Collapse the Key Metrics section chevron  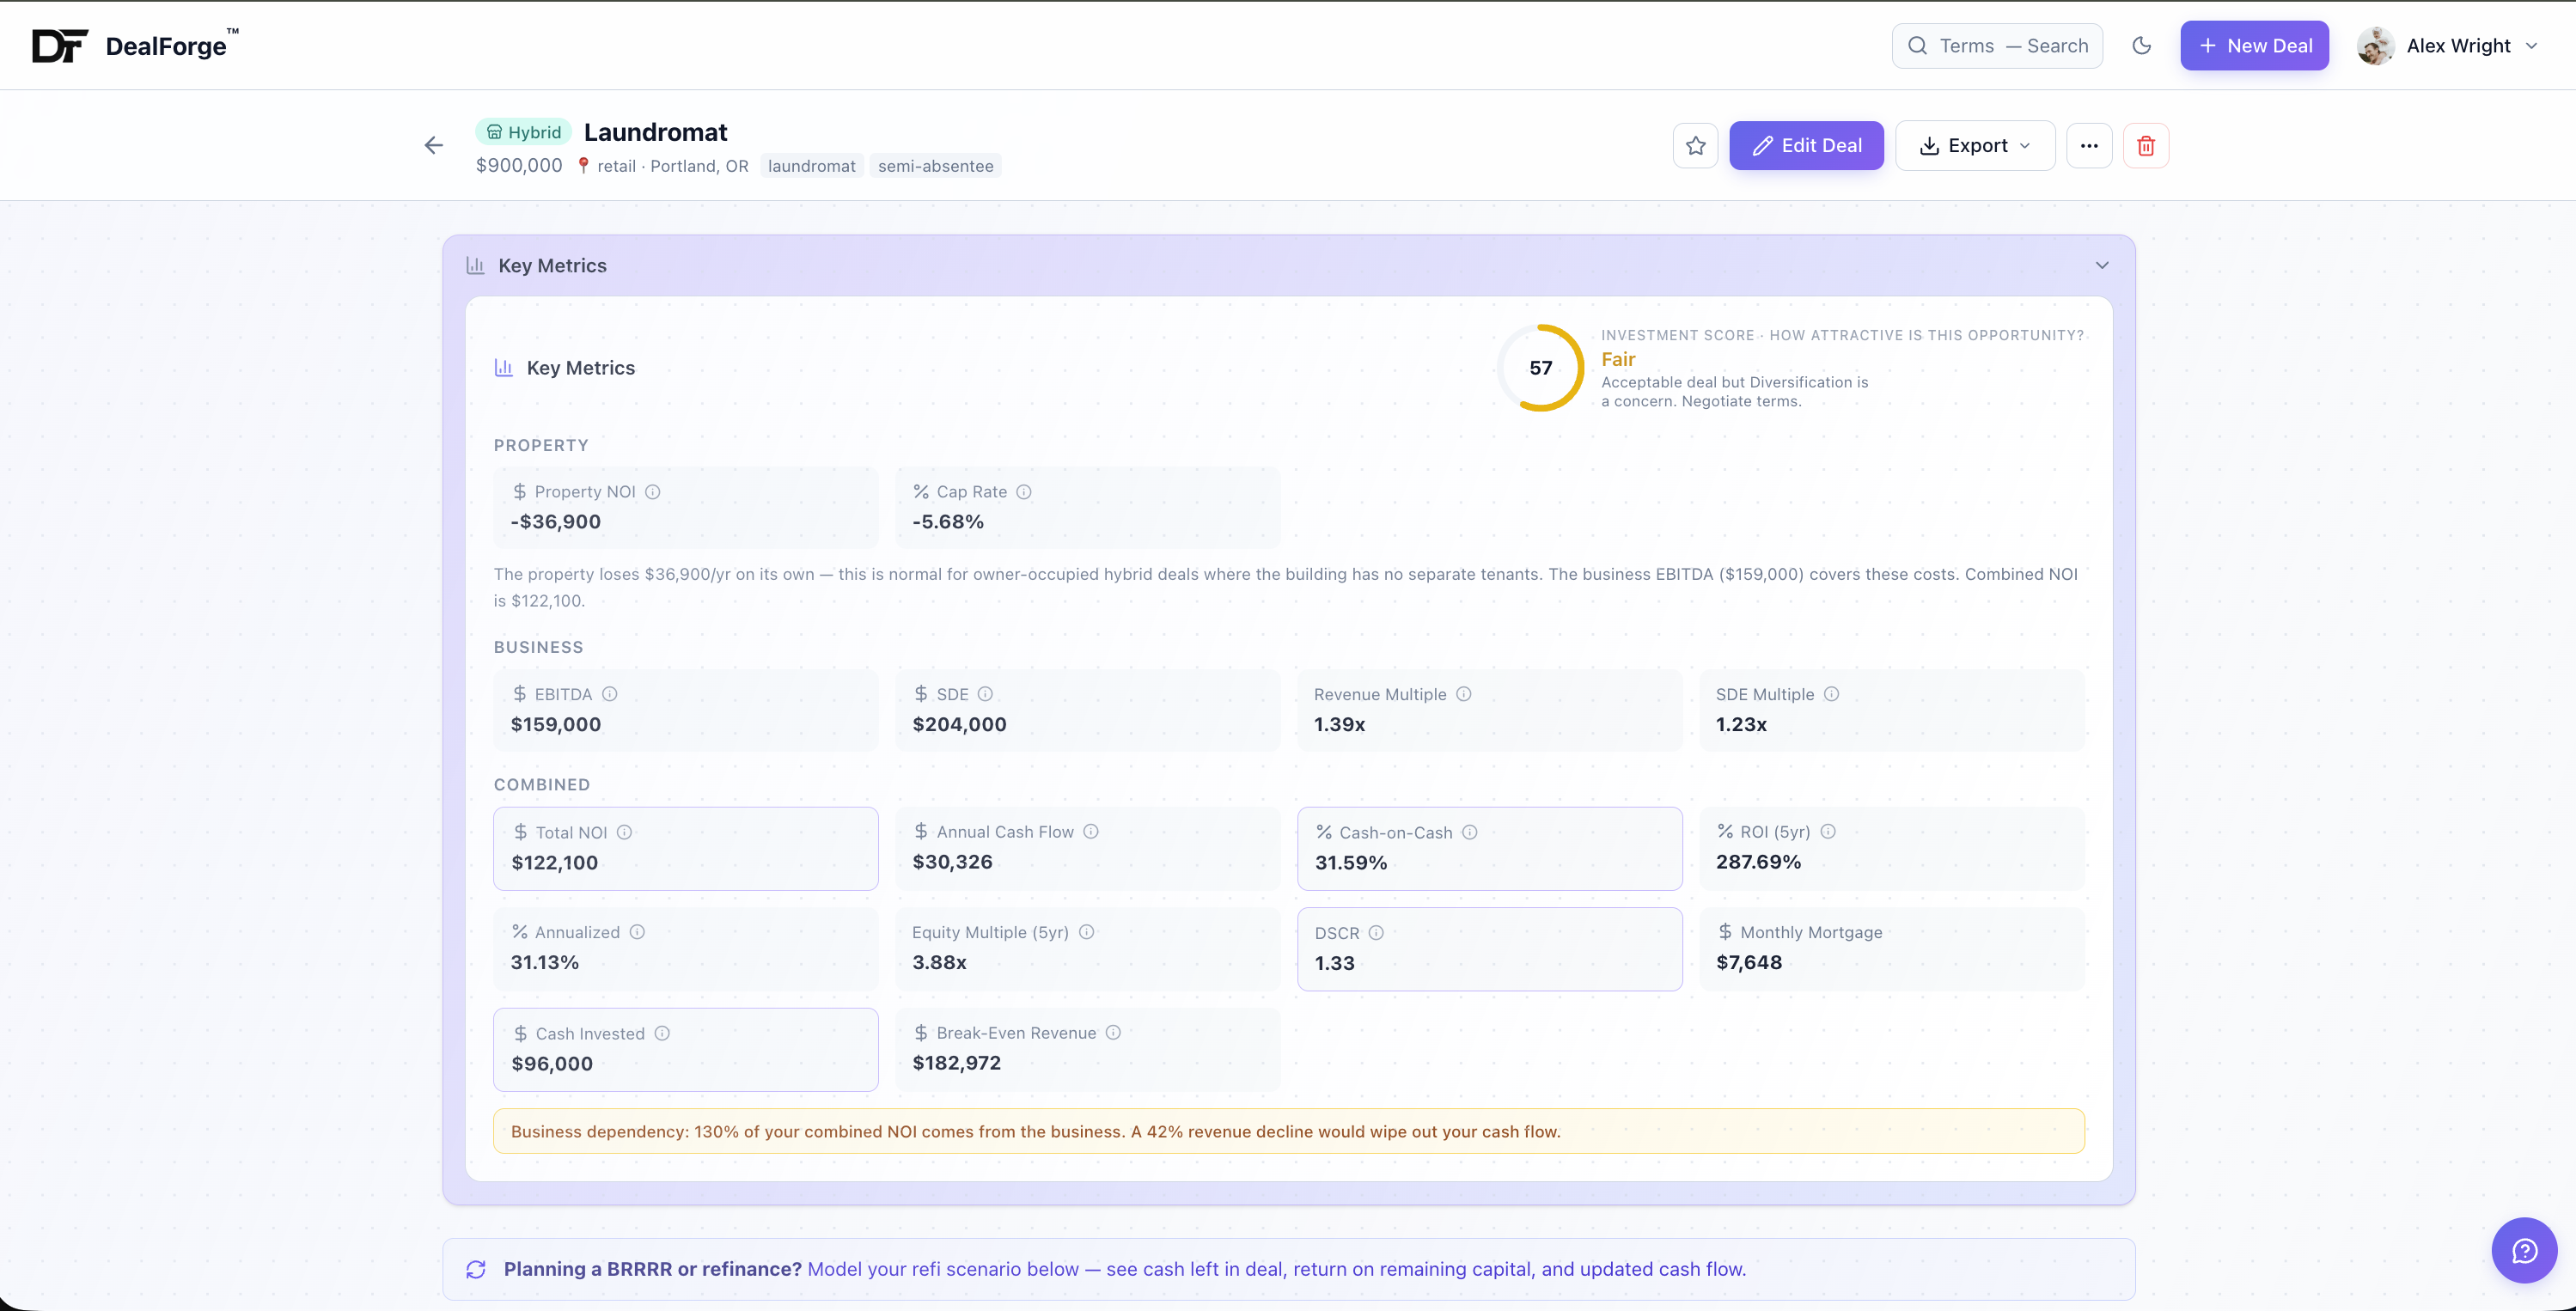[x=2101, y=266]
